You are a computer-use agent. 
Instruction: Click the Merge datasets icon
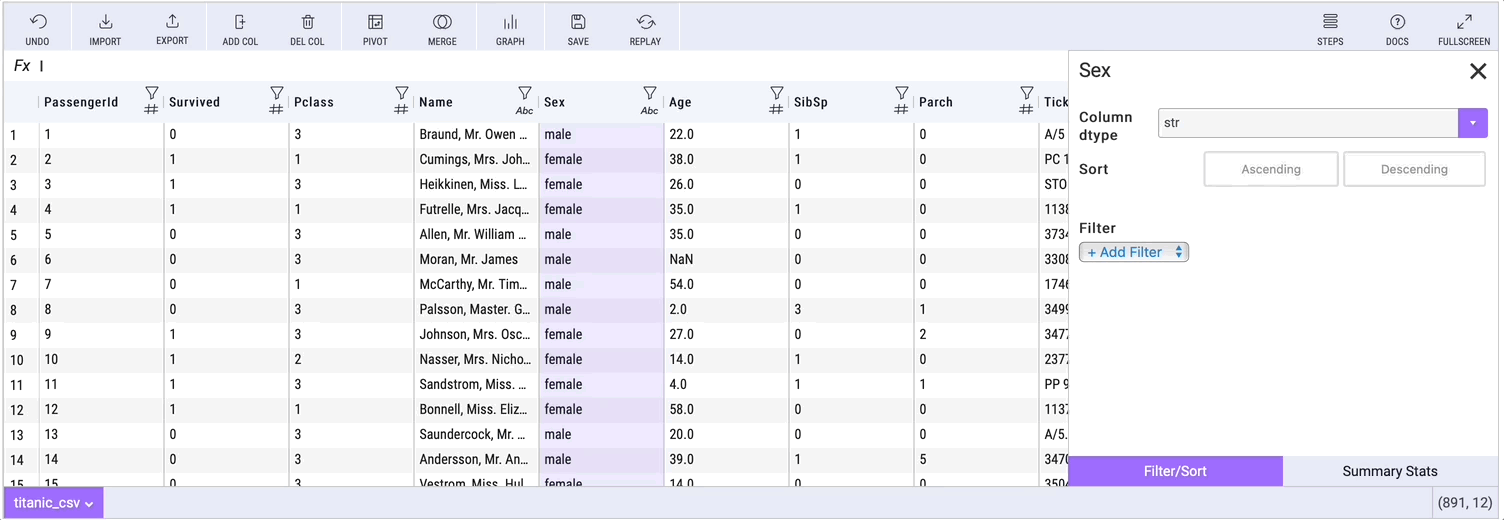(442, 28)
